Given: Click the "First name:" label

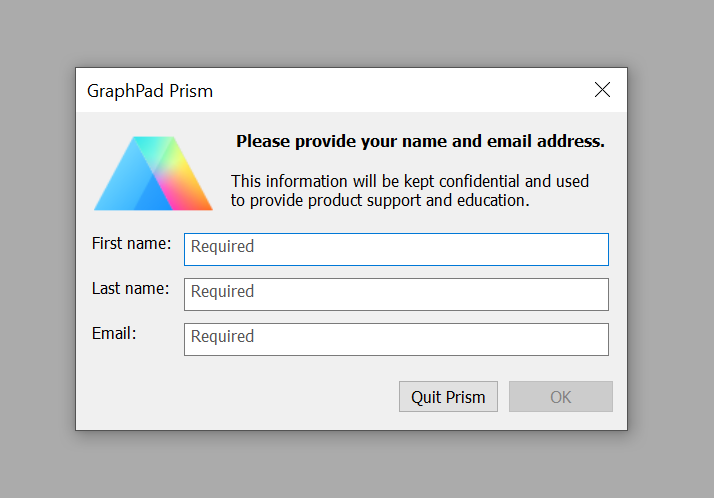Looking at the screenshot, I should [131, 243].
